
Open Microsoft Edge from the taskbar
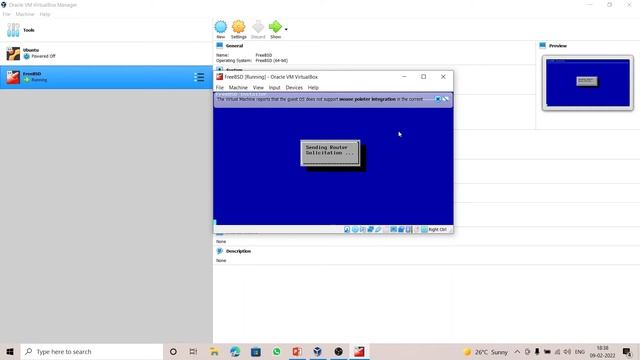pos(235,351)
